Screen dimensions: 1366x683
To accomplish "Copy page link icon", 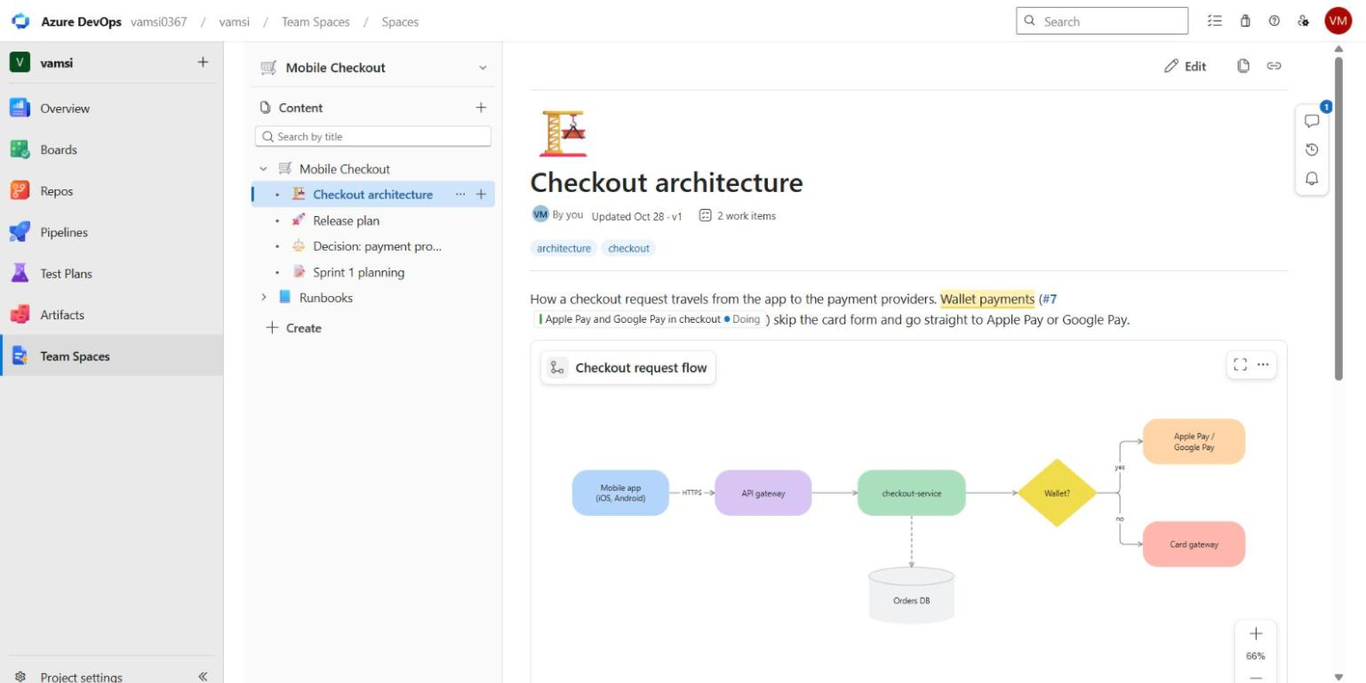I will [1274, 66].
